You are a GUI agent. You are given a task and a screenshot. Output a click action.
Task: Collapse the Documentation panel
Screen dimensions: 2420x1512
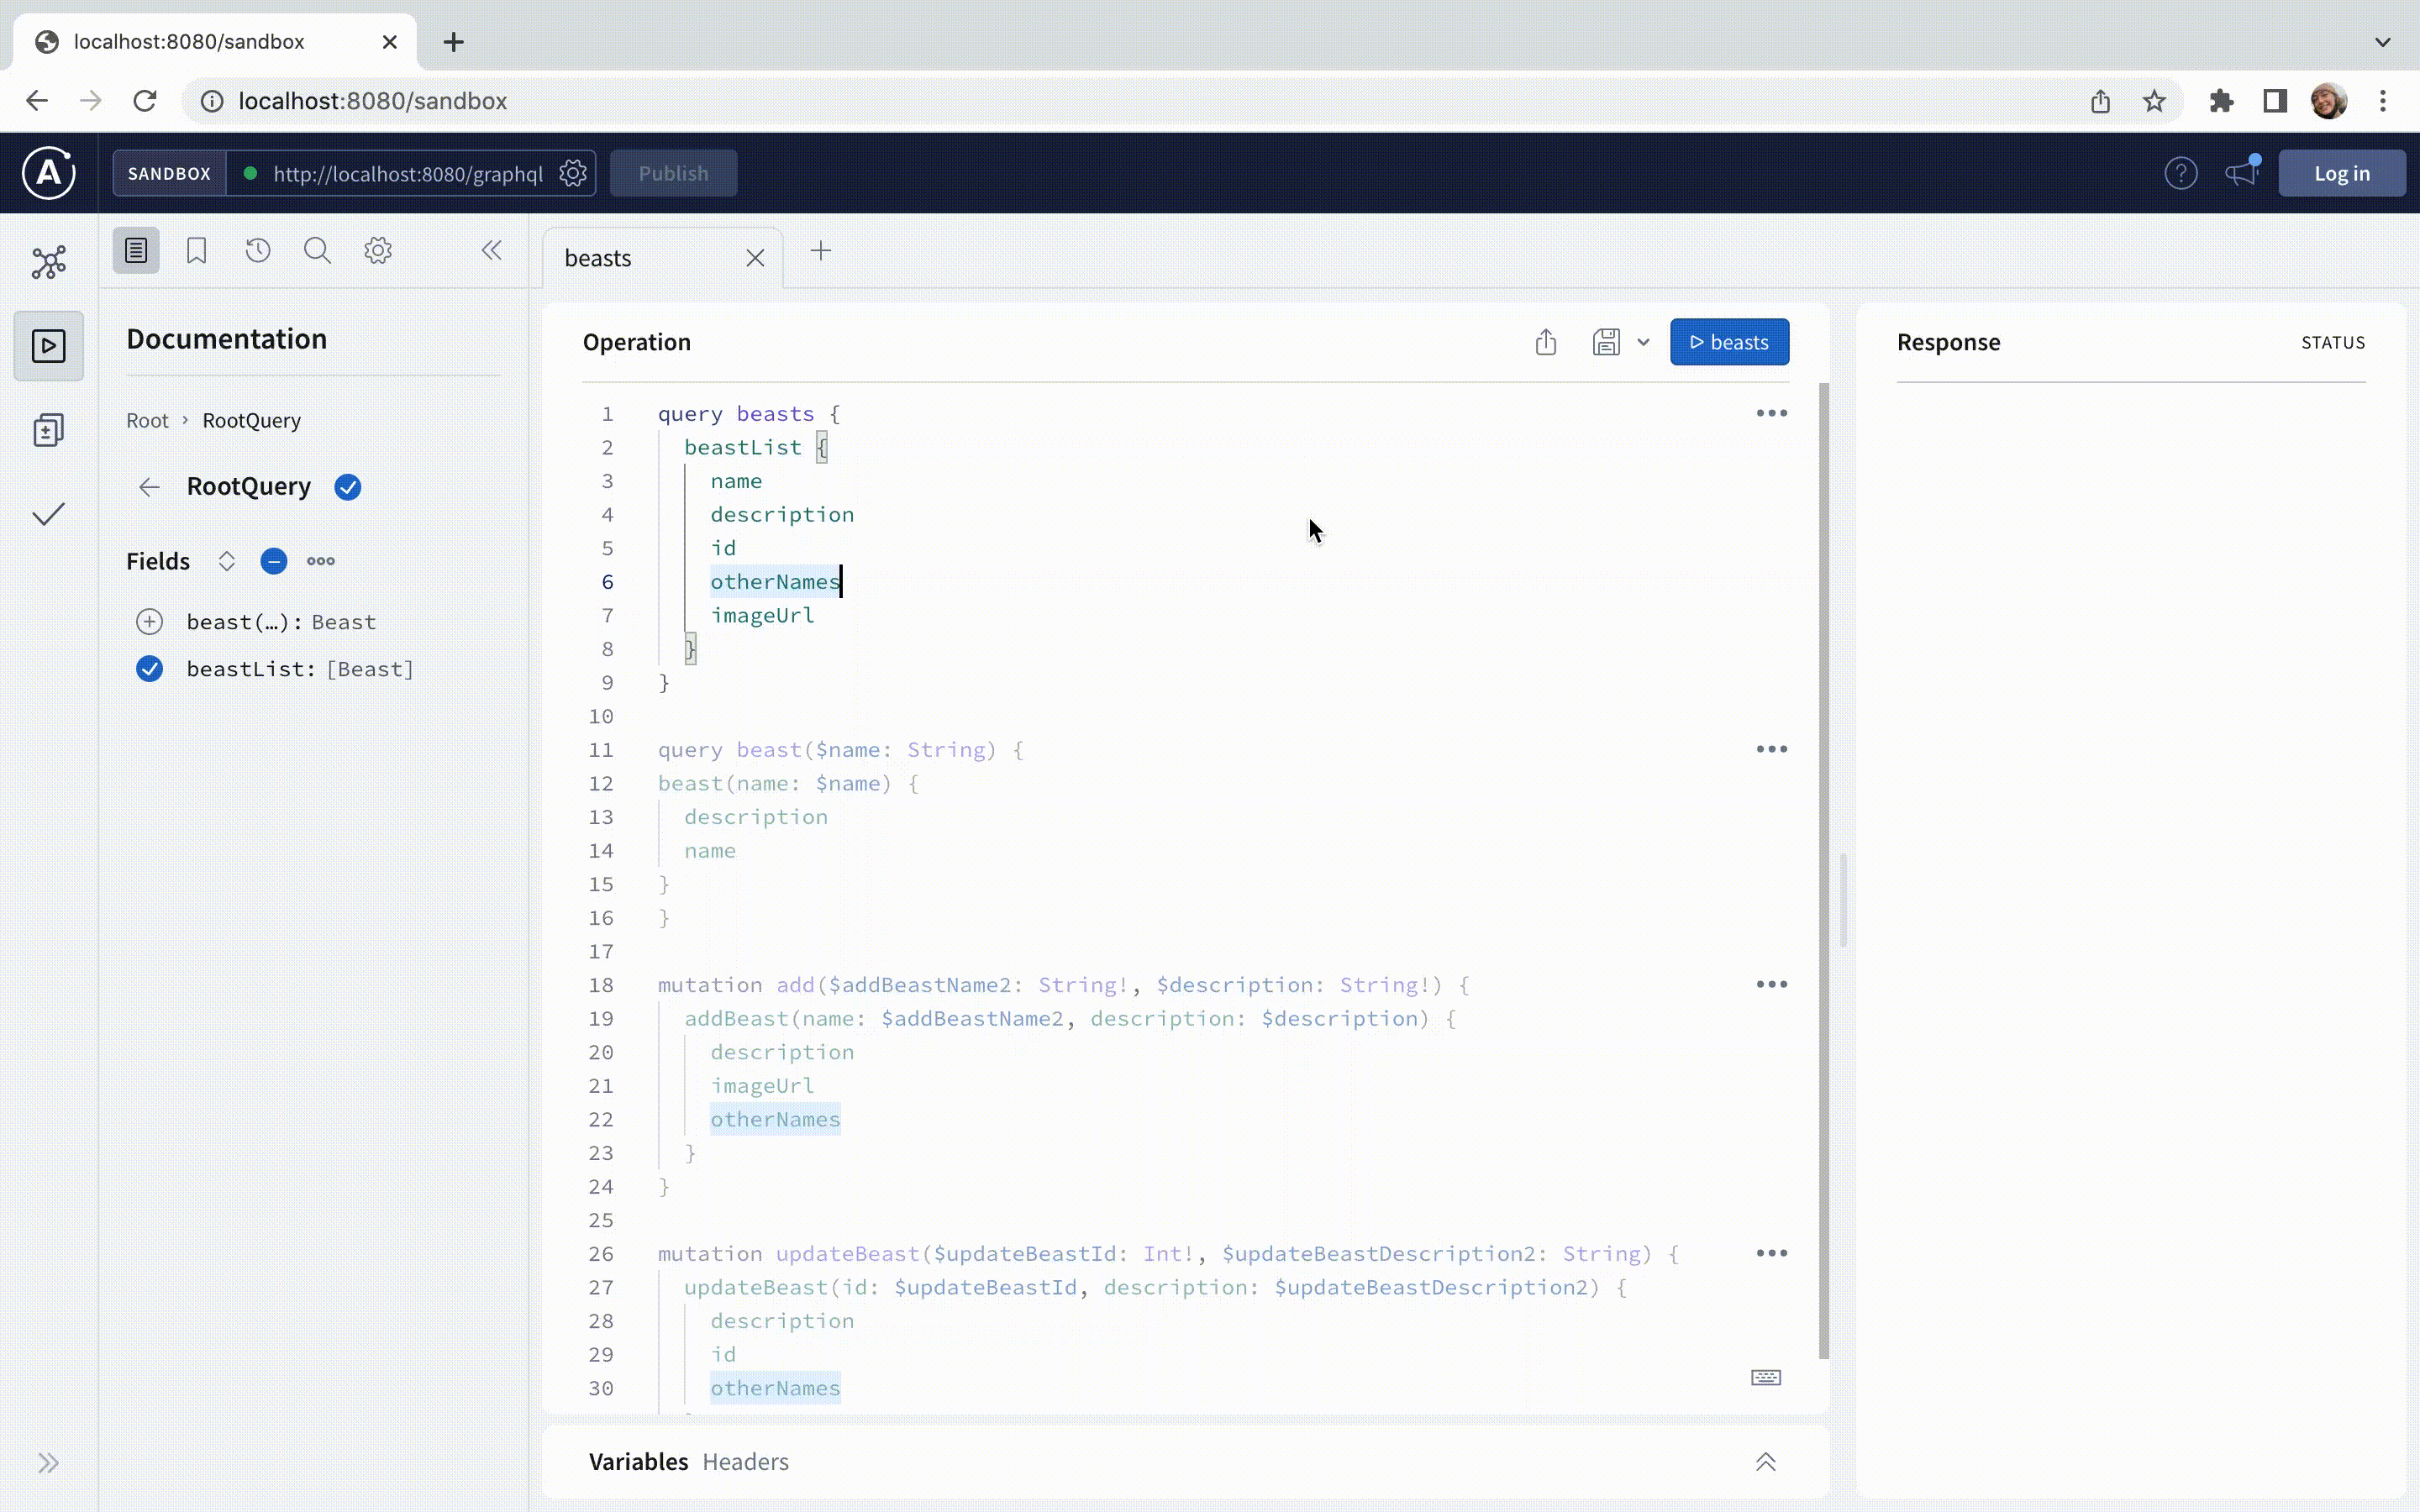(491, 250)
